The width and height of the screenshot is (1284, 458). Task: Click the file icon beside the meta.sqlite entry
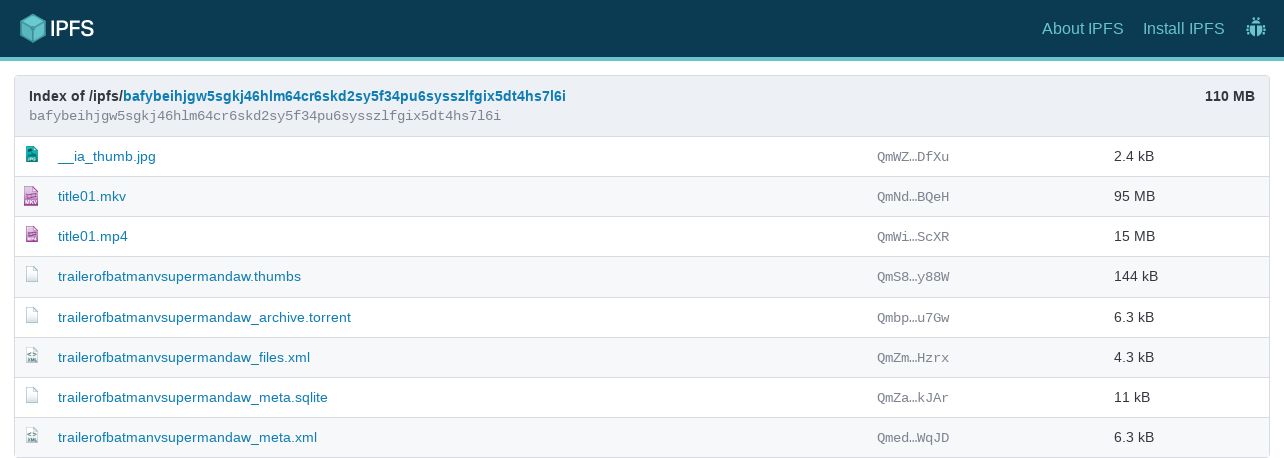pos(31,396)
